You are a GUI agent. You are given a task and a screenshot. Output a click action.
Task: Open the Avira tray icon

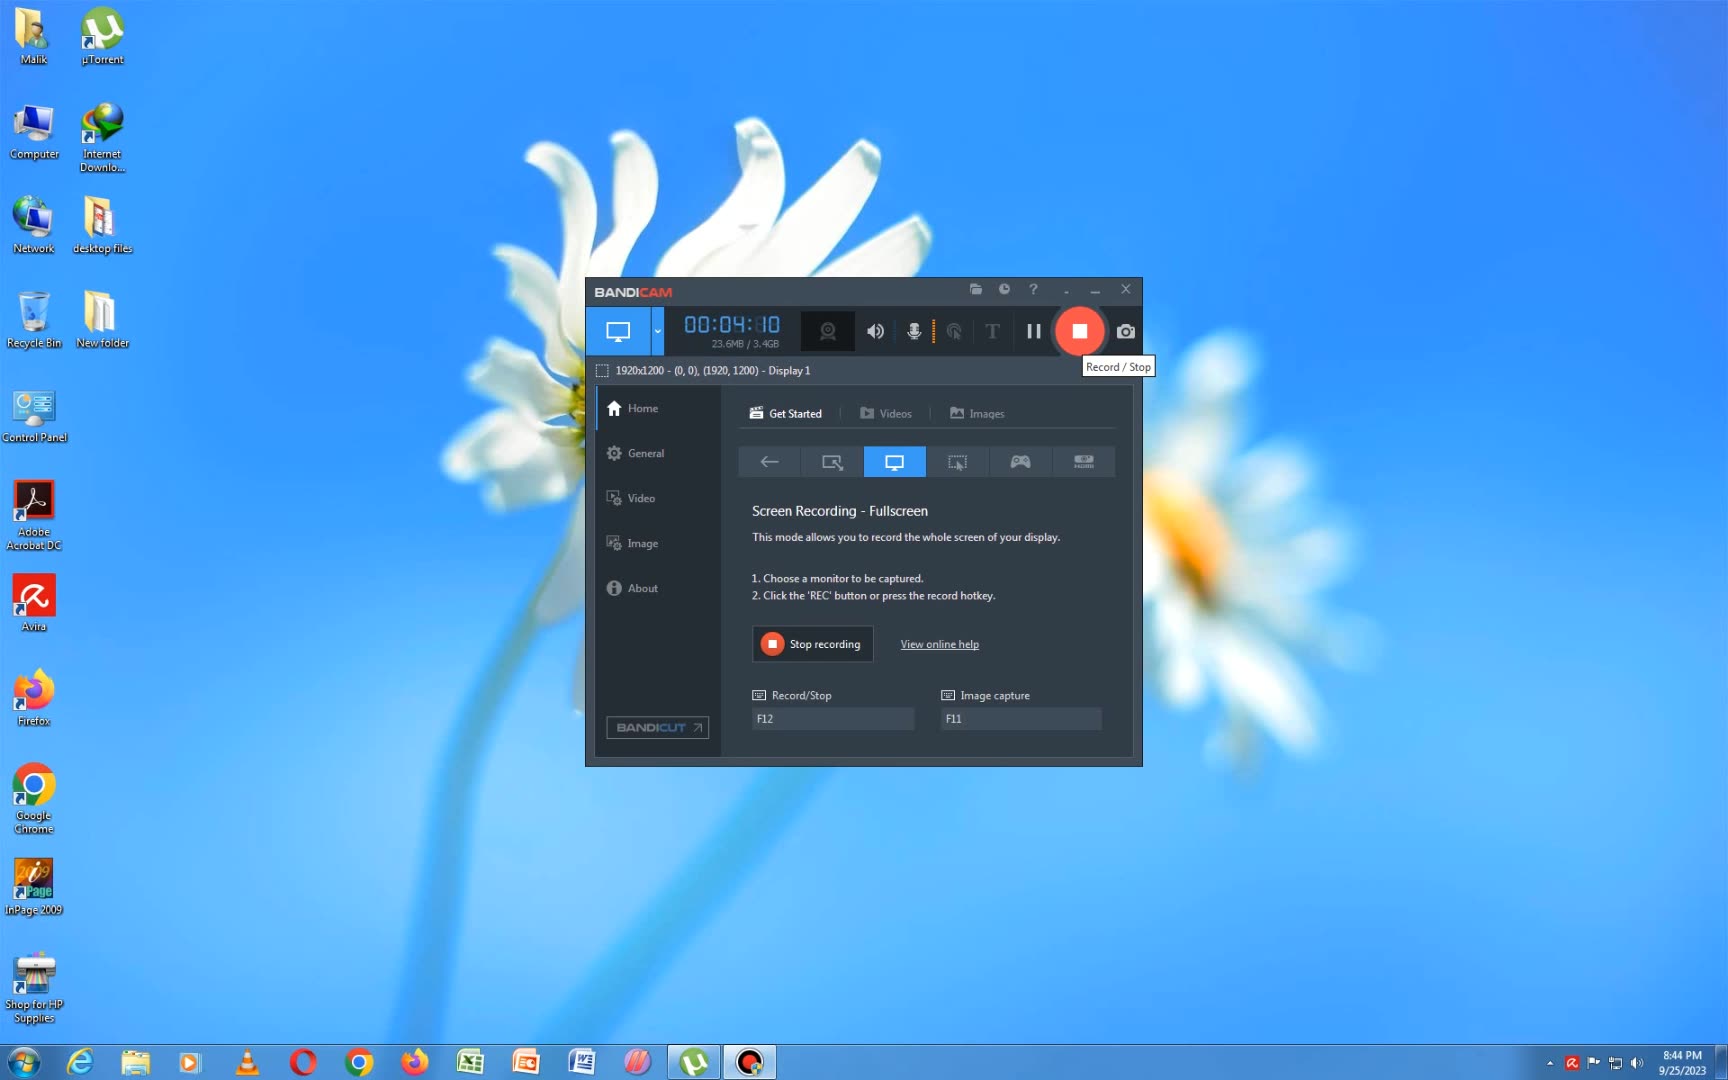pos(1572,1063)
